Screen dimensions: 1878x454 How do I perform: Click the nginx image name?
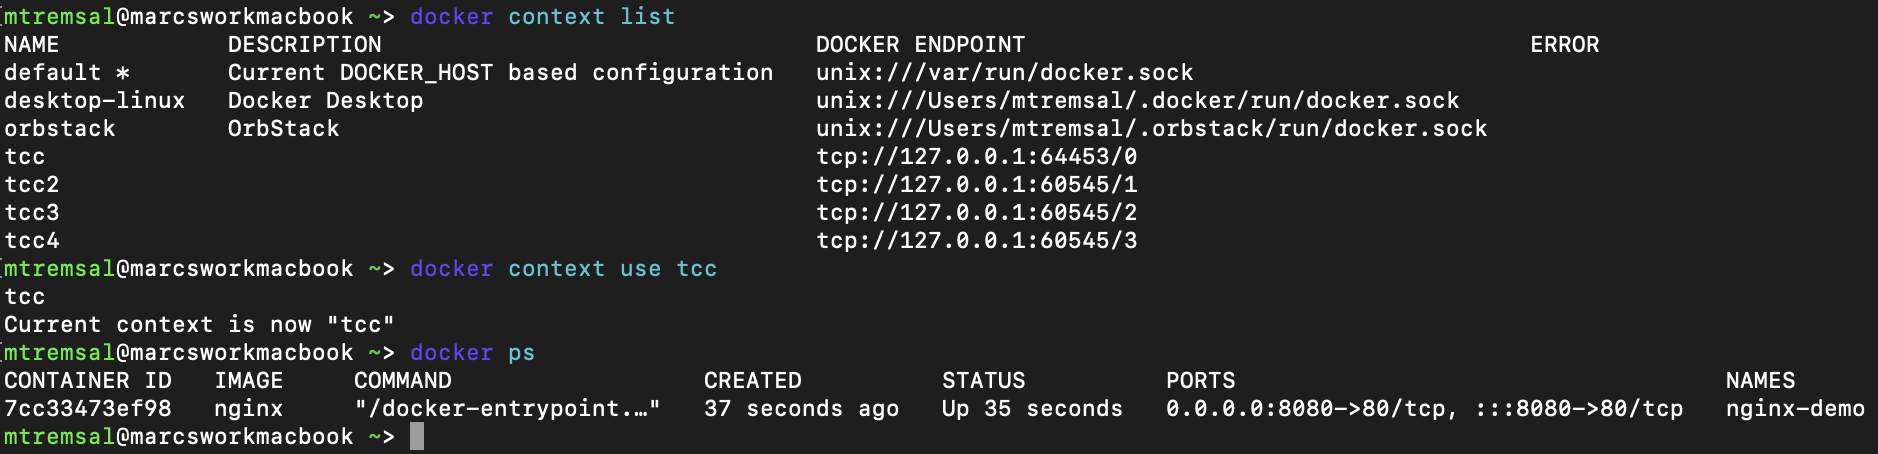[x=248, y=409]
